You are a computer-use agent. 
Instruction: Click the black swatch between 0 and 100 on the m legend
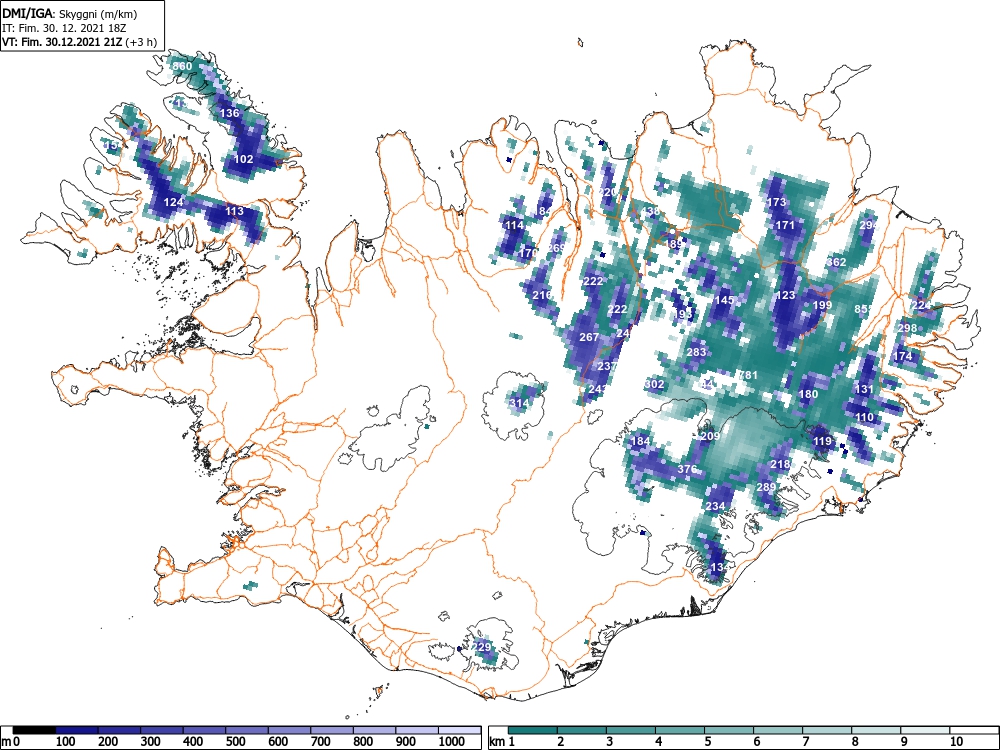pyautogui.click(x=34, y=730)
